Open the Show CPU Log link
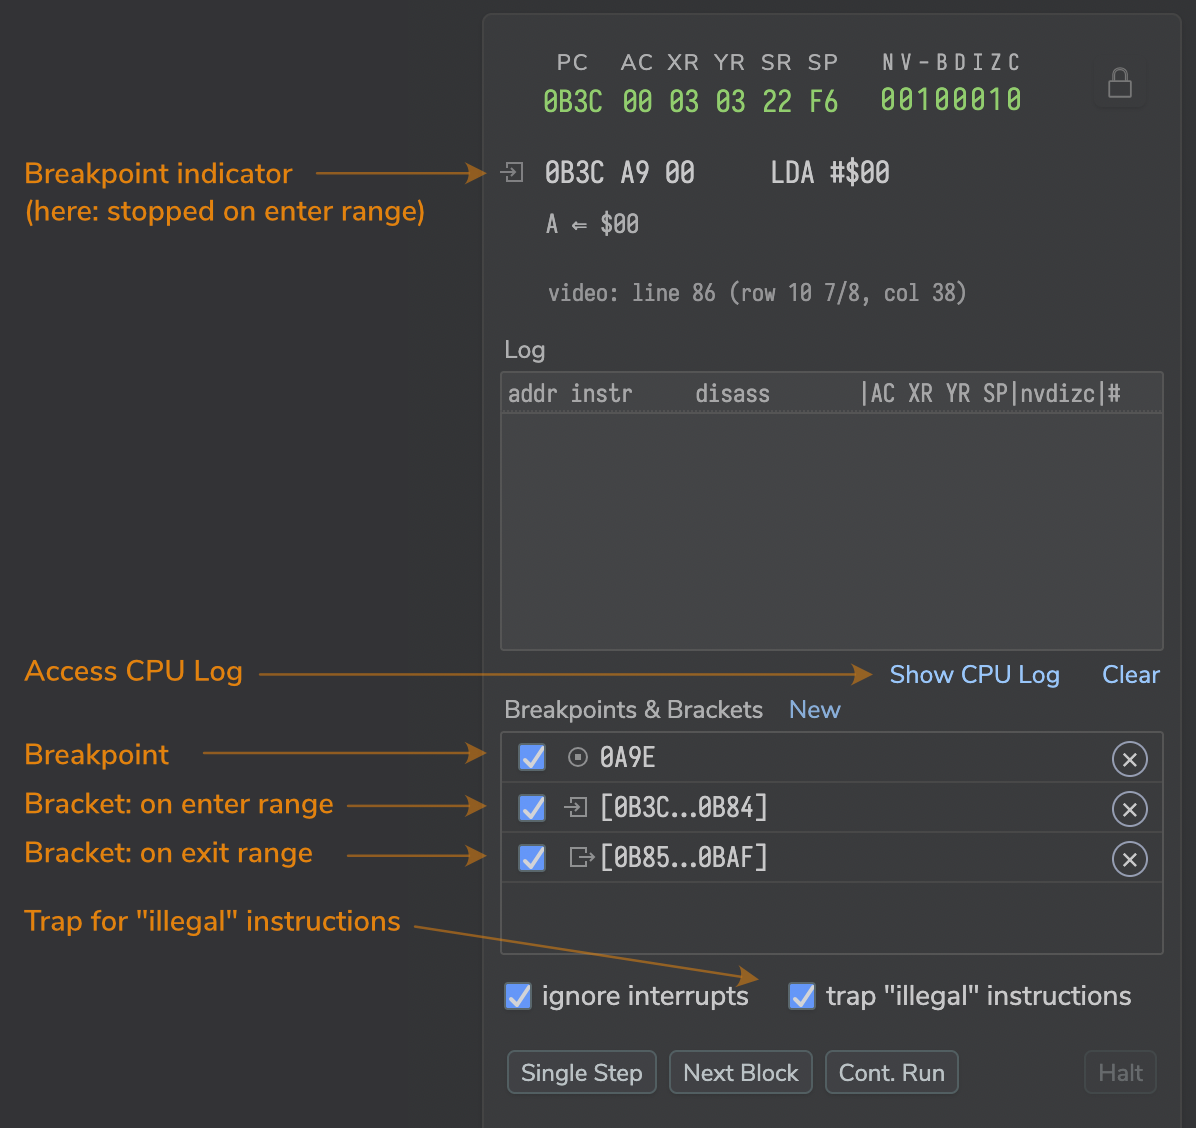This screenshot has height=1128, width=1196. click(x=974, y=675)
